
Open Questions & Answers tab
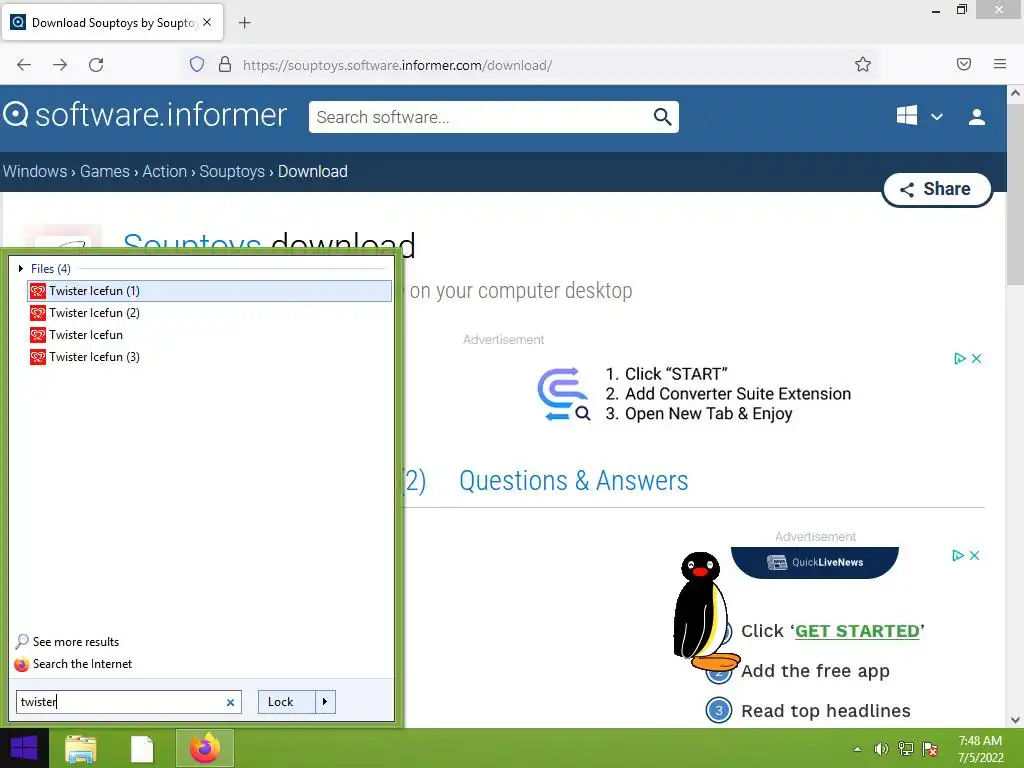(573, 481)
